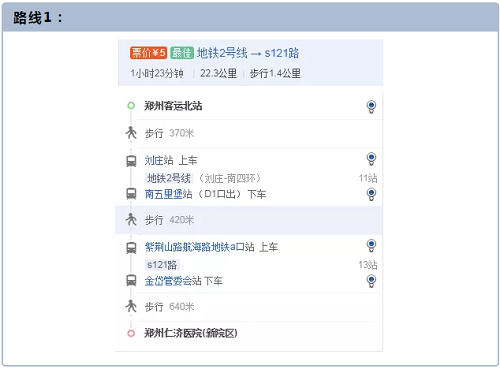Image resolution: width=500 pixels, height=369 pixels.
Task: Open 紫荆山路航海路地铁a口 stop link
Action: (x=194, y=247)
